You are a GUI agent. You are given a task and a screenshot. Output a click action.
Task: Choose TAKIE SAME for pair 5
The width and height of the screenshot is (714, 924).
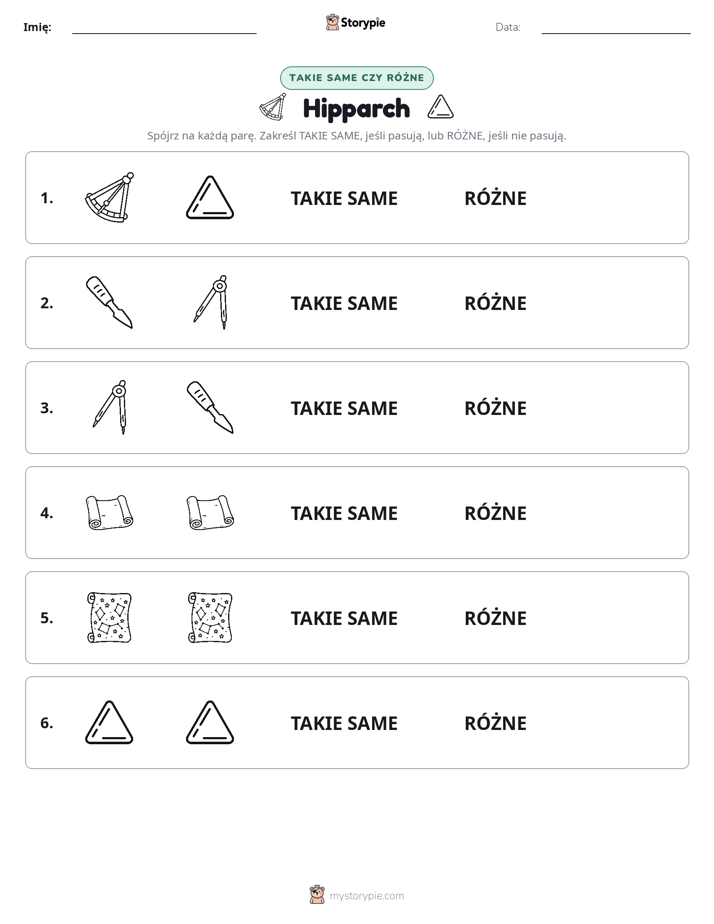coord(344,619)
